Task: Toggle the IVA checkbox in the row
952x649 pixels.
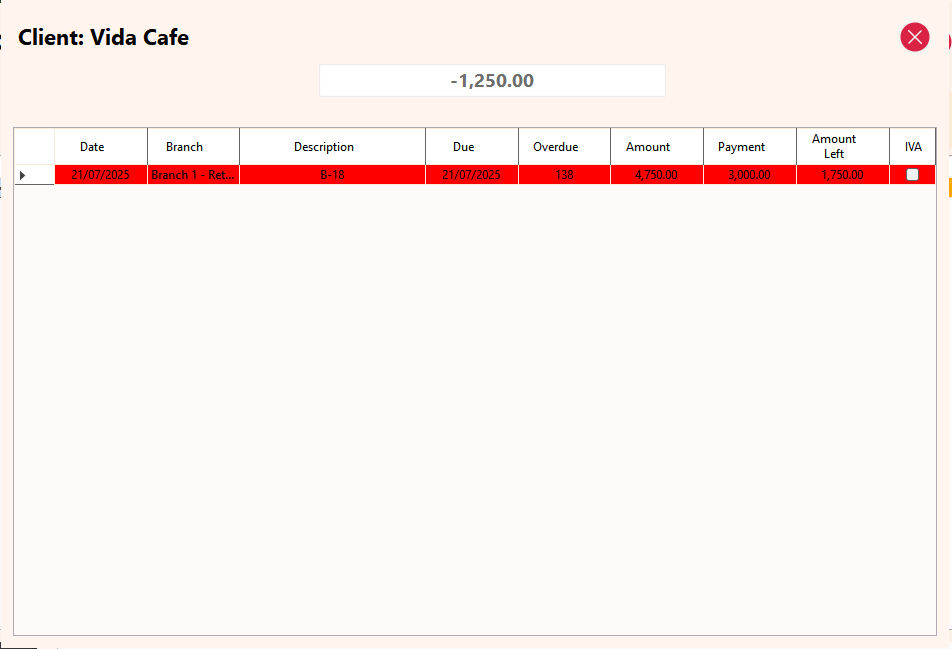Action: [912, 174]
